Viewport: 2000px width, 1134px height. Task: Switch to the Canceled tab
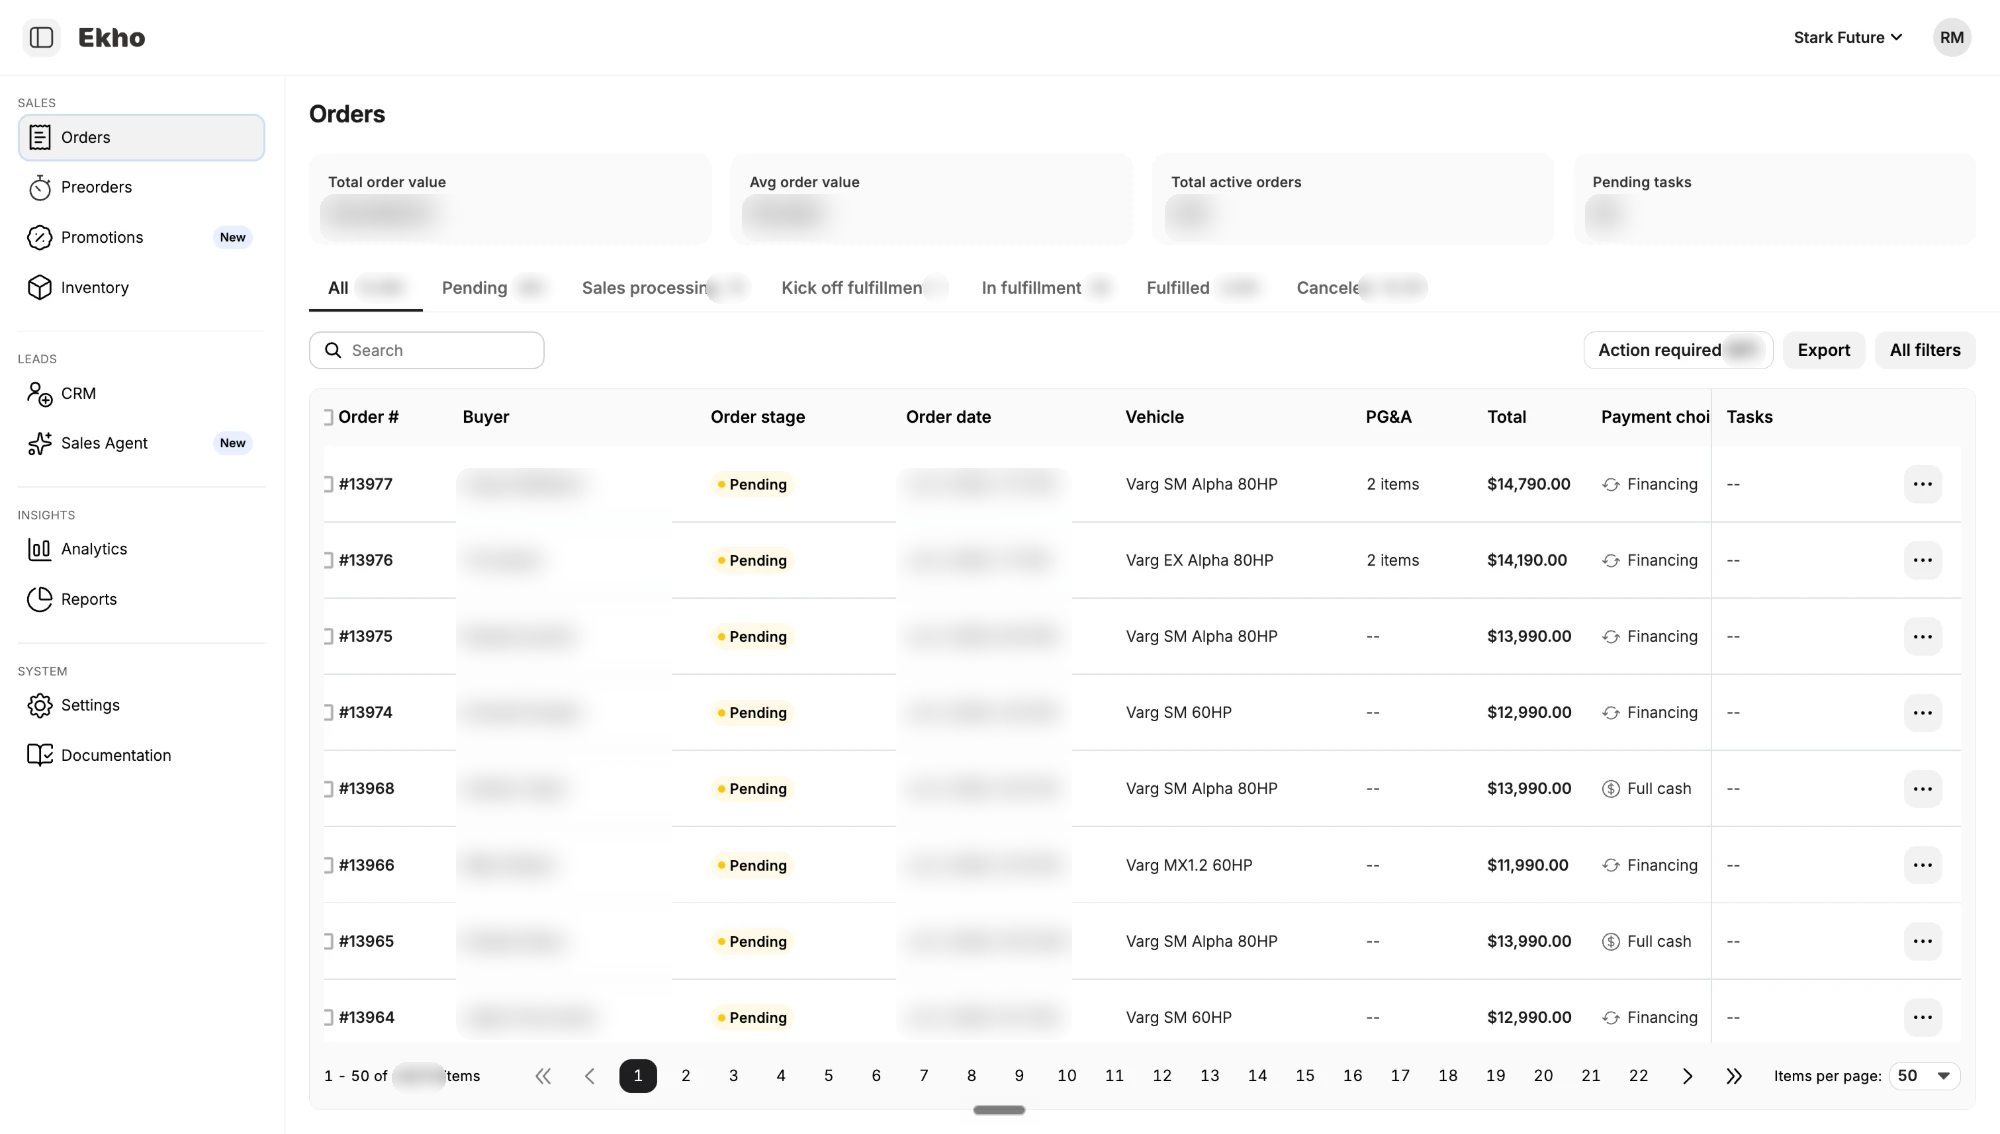(1361, 288)
